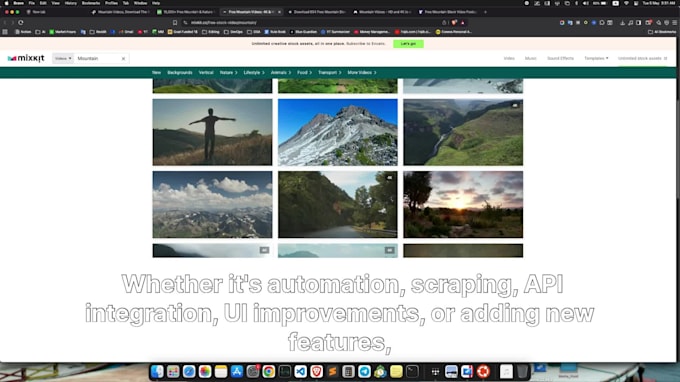
Task: Go to the Sound Effects section
Action: tap(560, 58)
